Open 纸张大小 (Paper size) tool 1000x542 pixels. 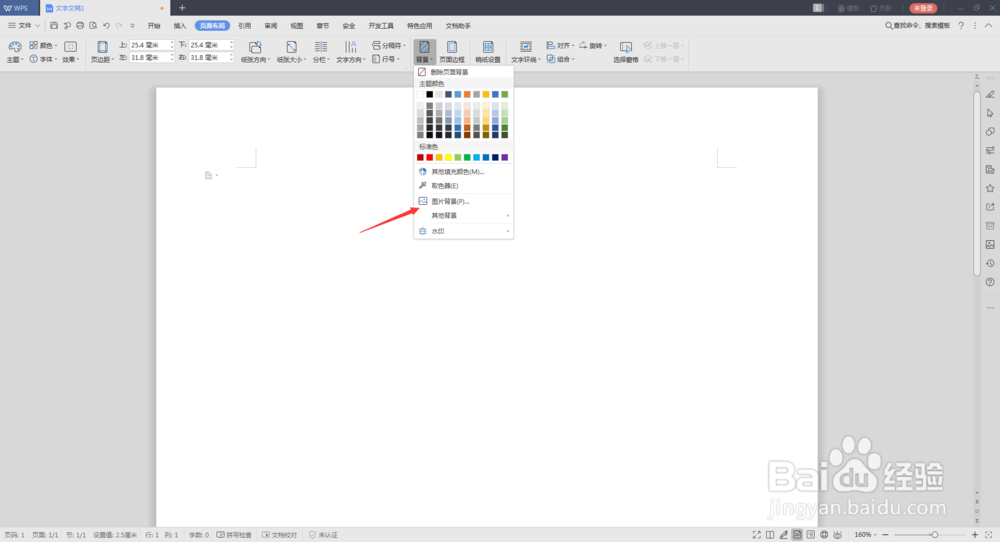(291, 52)
